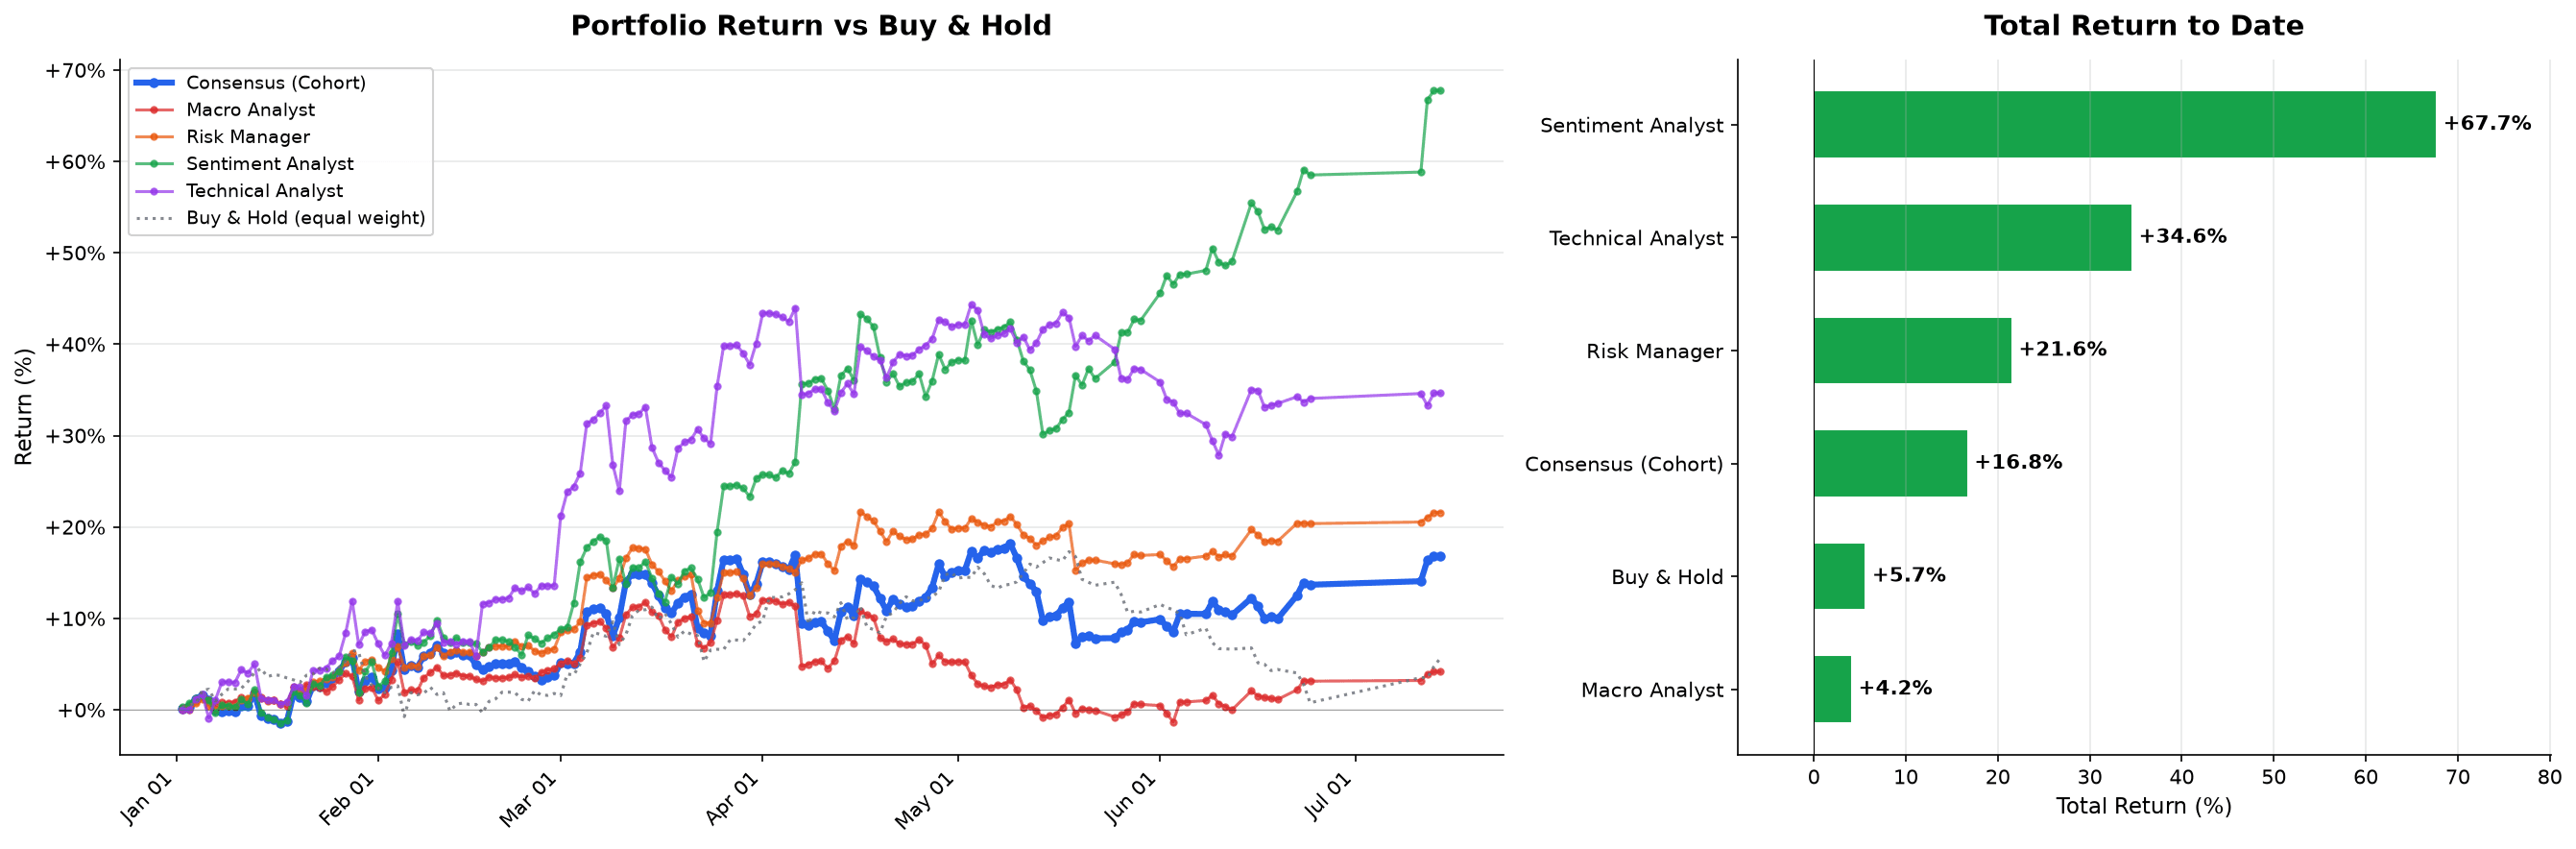Select the Buy & Hold bar
This screenshot has height=849, width=2576.
pyautogui.click(x=1839, y=576)
